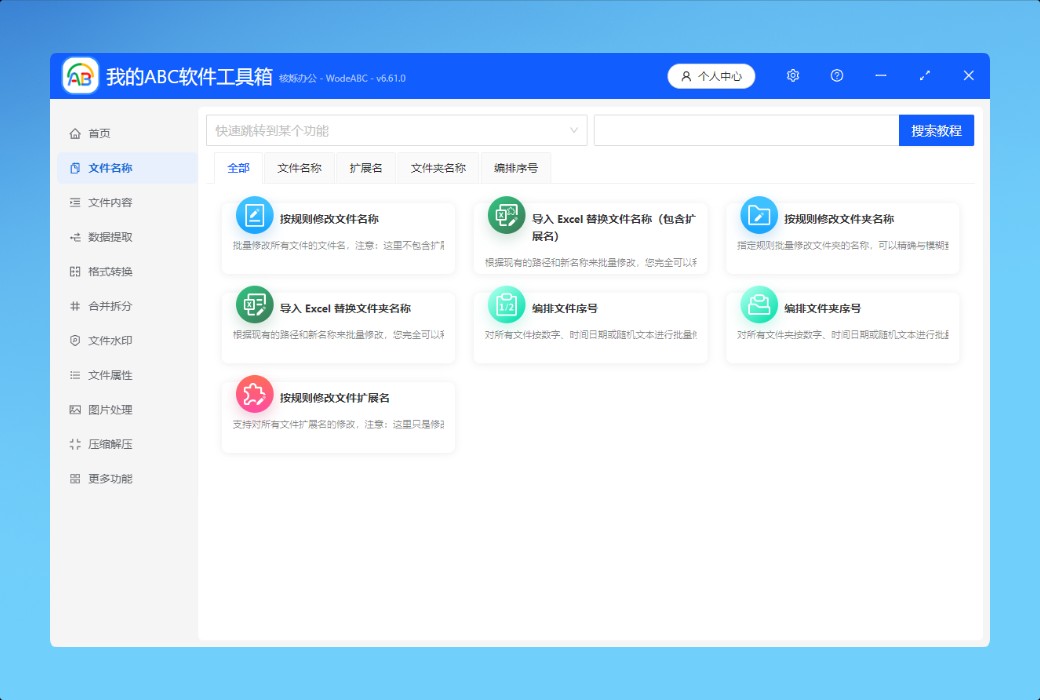Click the tutorial search input field
The width and height of the screenshot is (1040, 700).
coord(746,131)
